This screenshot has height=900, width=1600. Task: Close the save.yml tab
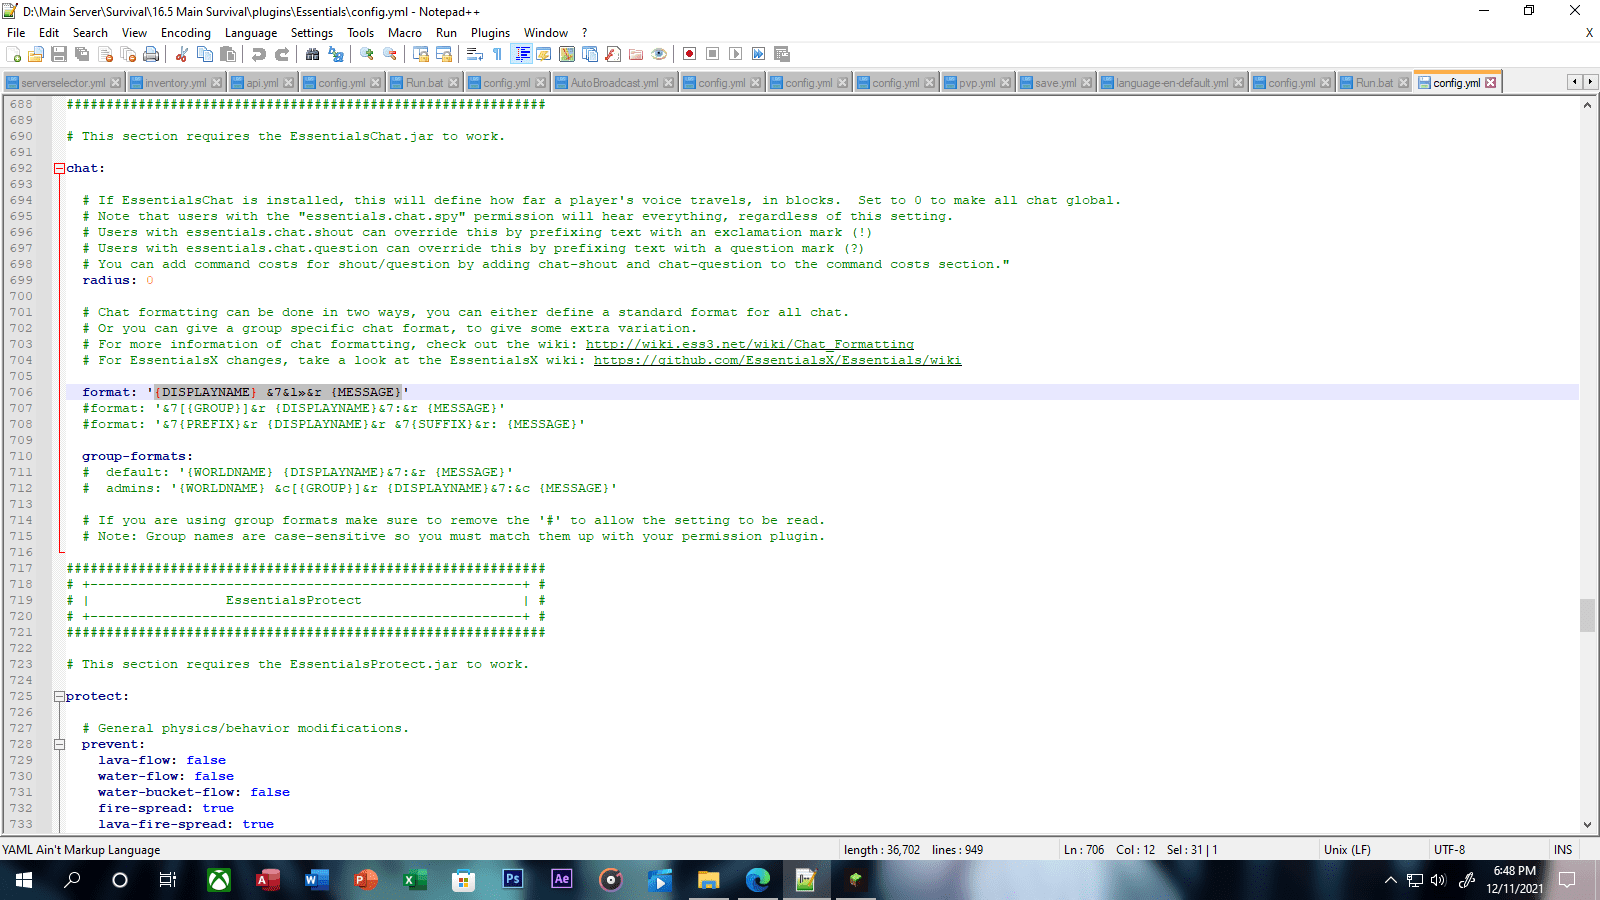[1087, 83]
